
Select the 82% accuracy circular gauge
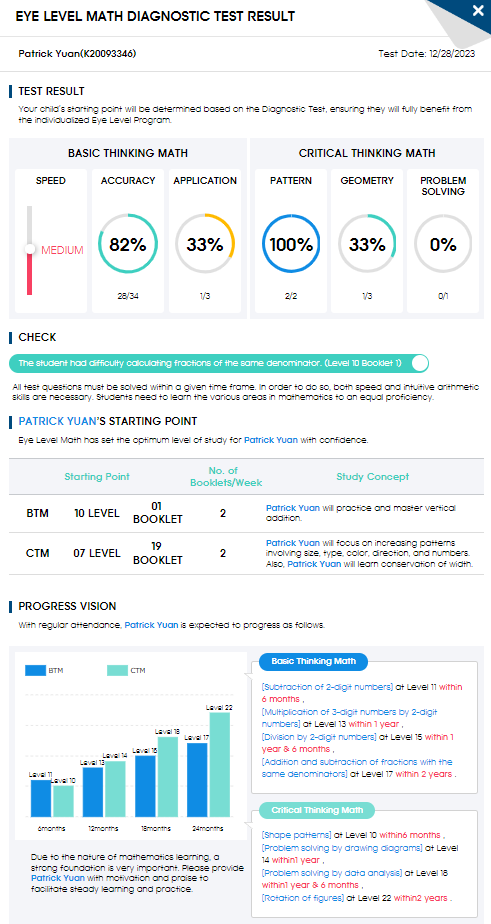pos(127,245)
